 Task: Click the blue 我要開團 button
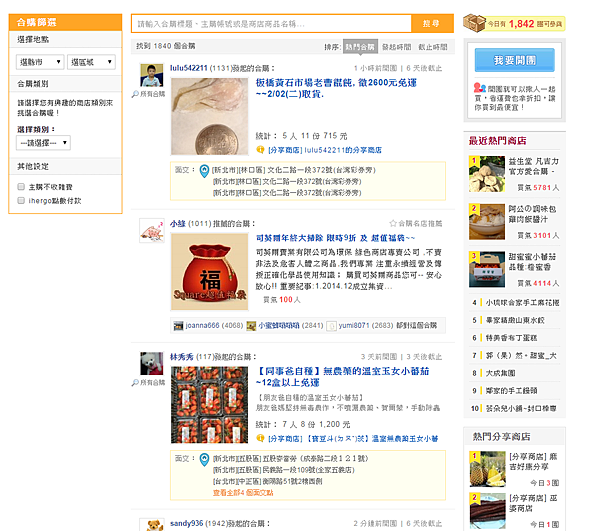pyautogui.click(x=514, y=60)
